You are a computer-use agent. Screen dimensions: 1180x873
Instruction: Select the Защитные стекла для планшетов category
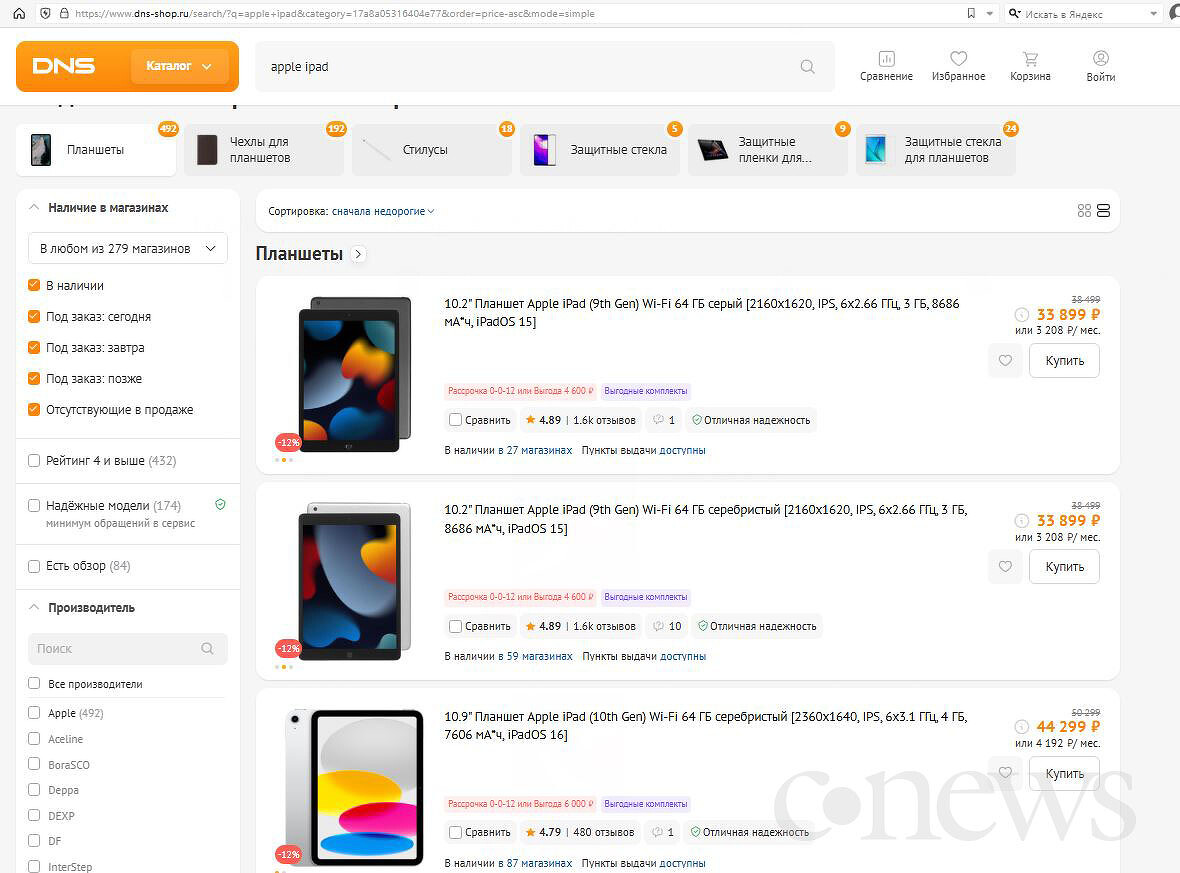(x=935, y=150)
